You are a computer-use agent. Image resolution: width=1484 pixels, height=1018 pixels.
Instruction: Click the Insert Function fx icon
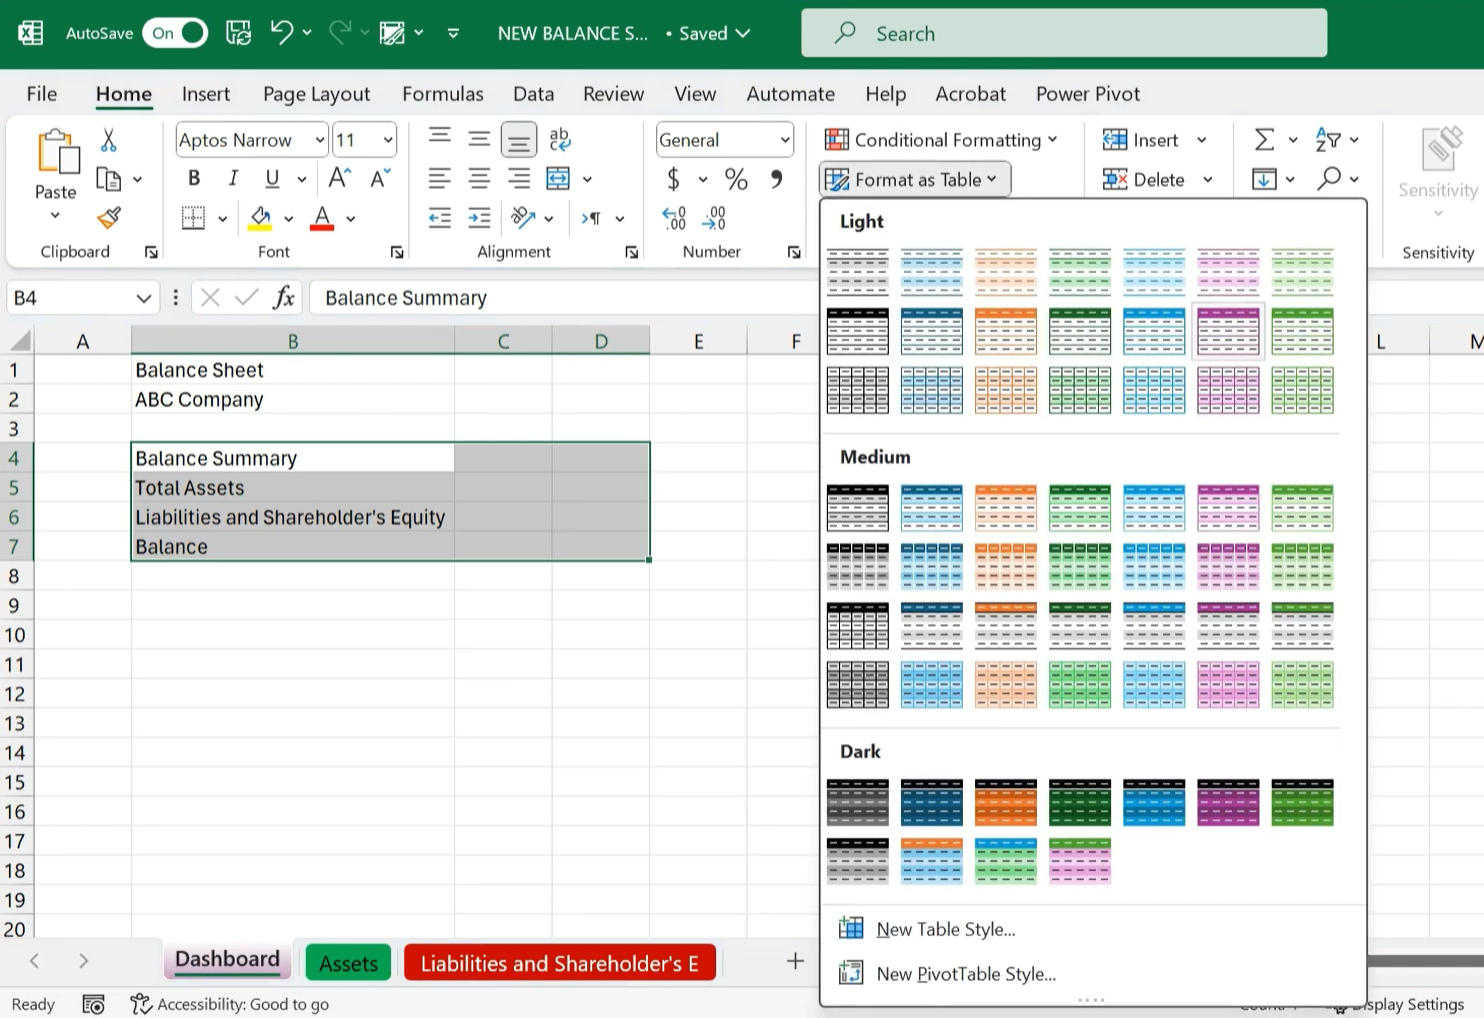pyautogui.click(x=284, y=297)
